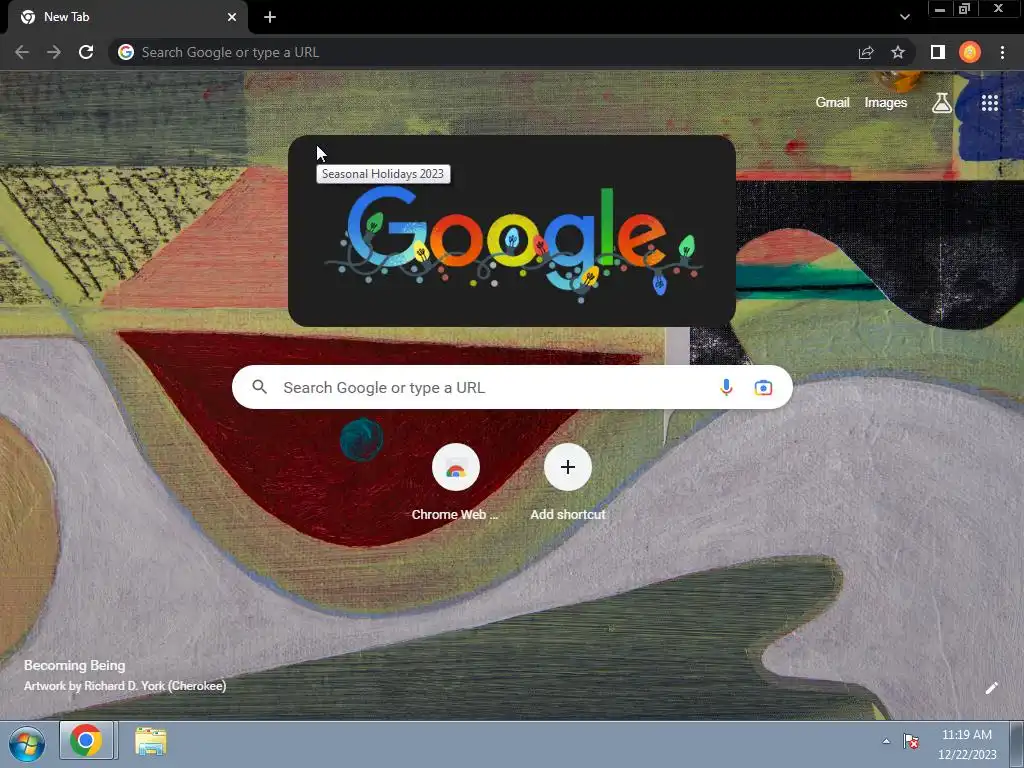Minimize the Chrome window
Viewport: 1024px width, 768px height.
pyautogui.click(x=940, y=9)
